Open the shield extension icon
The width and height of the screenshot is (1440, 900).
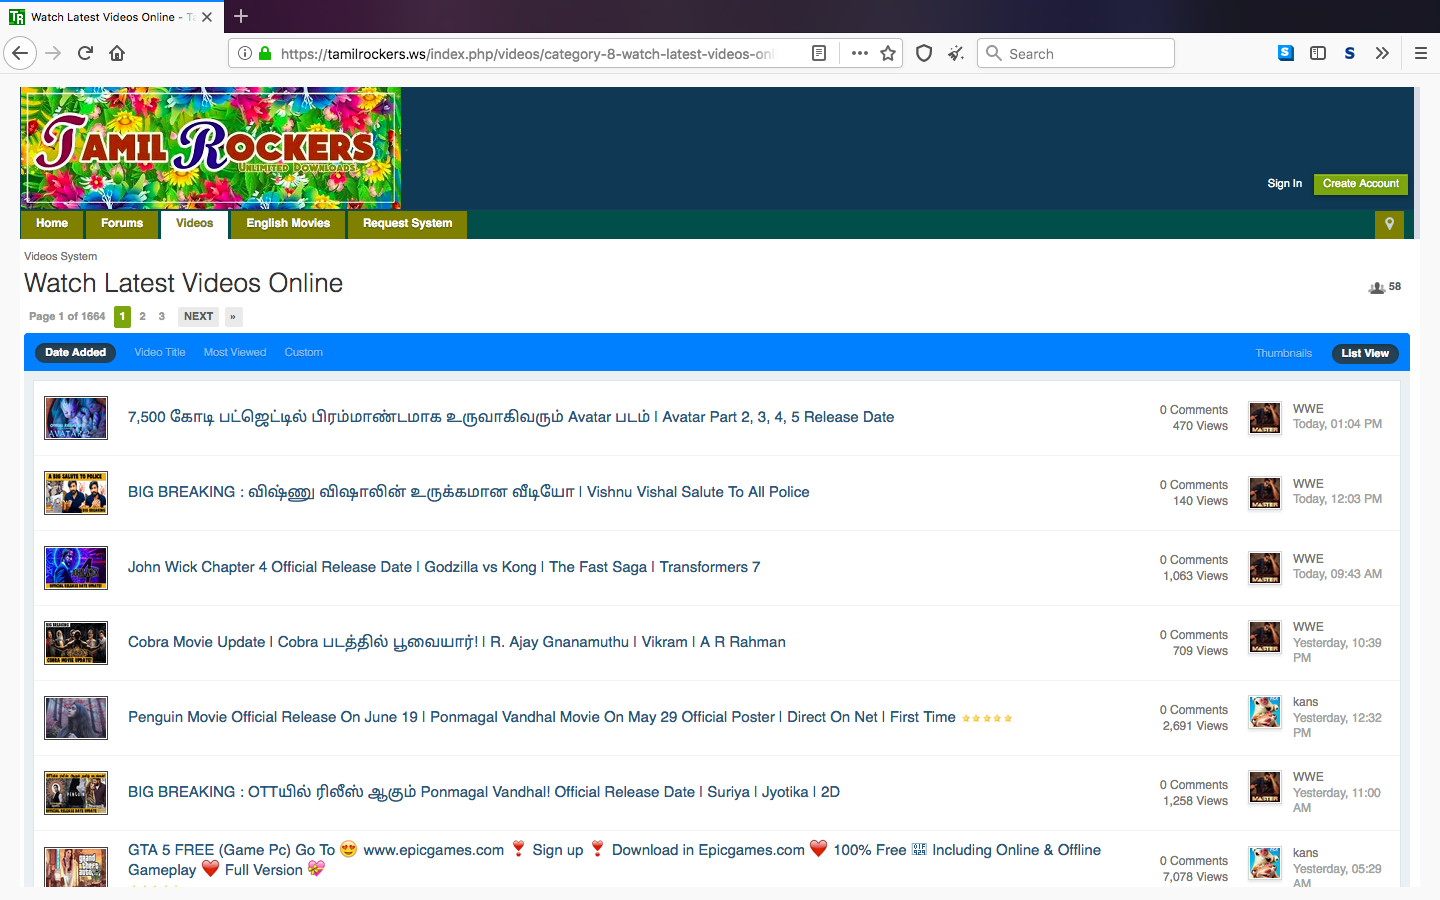click(x=924, y=53)
